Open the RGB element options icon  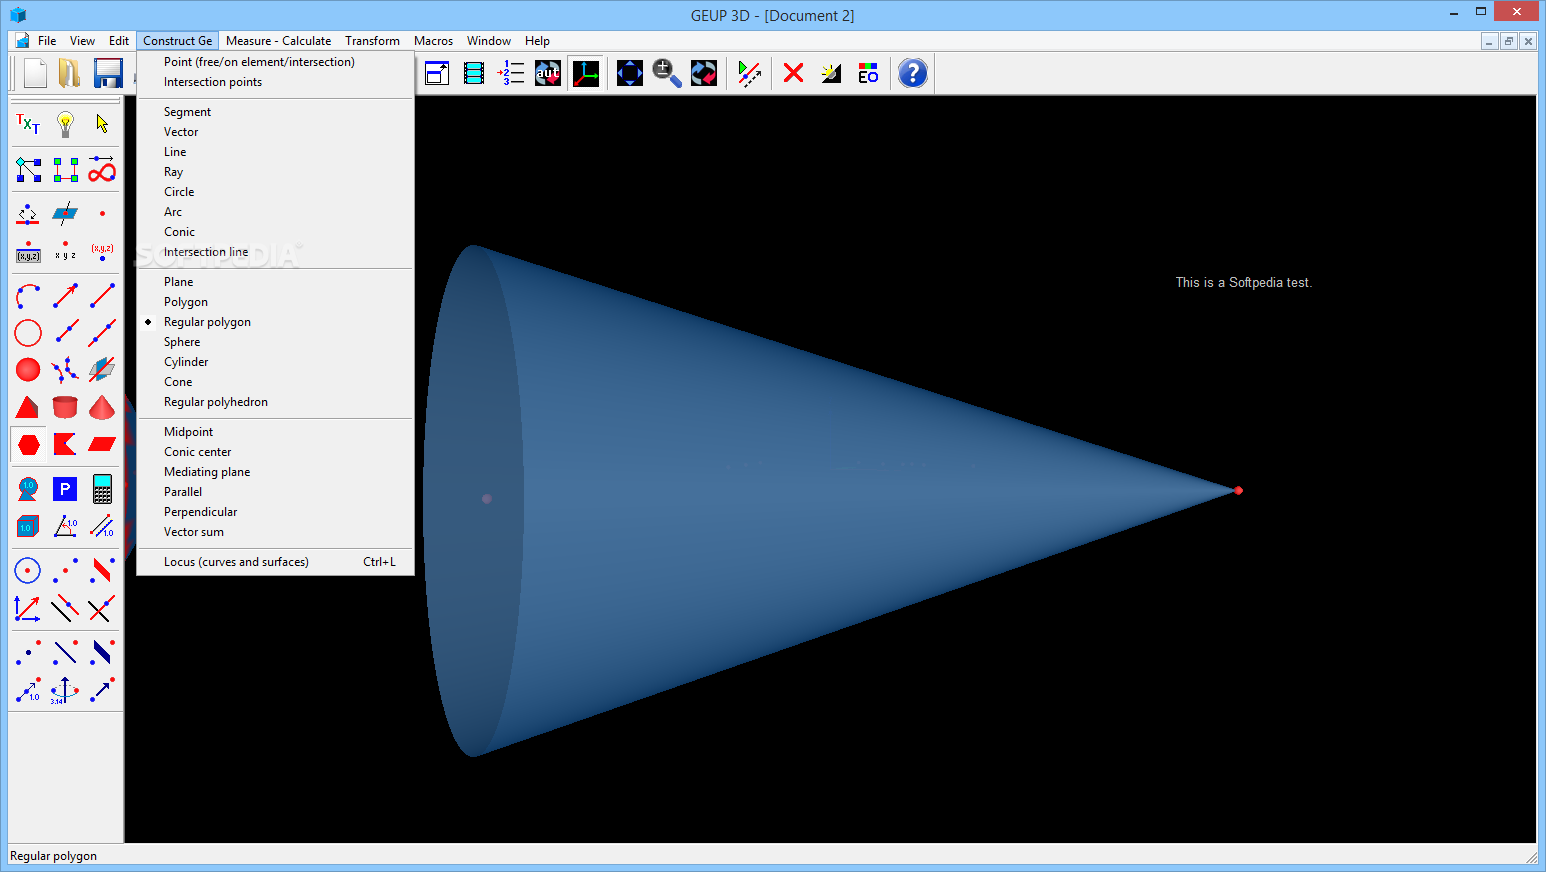[868, 73]
